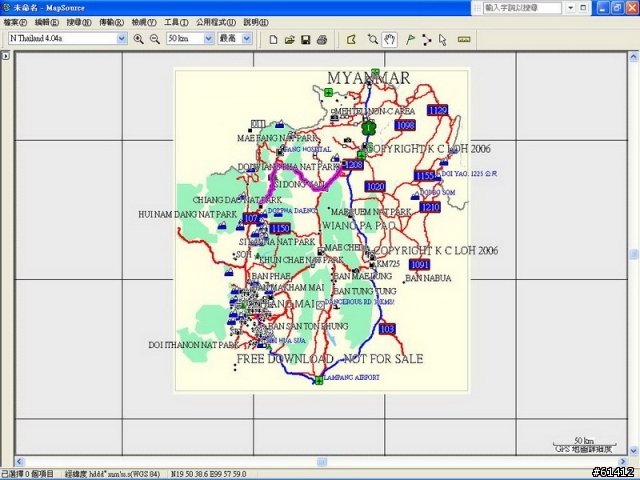This screenshot has height=480, width=640.
Task: Click the CHIANG DAO NAT PARK label
Action: click(x=237, y=200)
